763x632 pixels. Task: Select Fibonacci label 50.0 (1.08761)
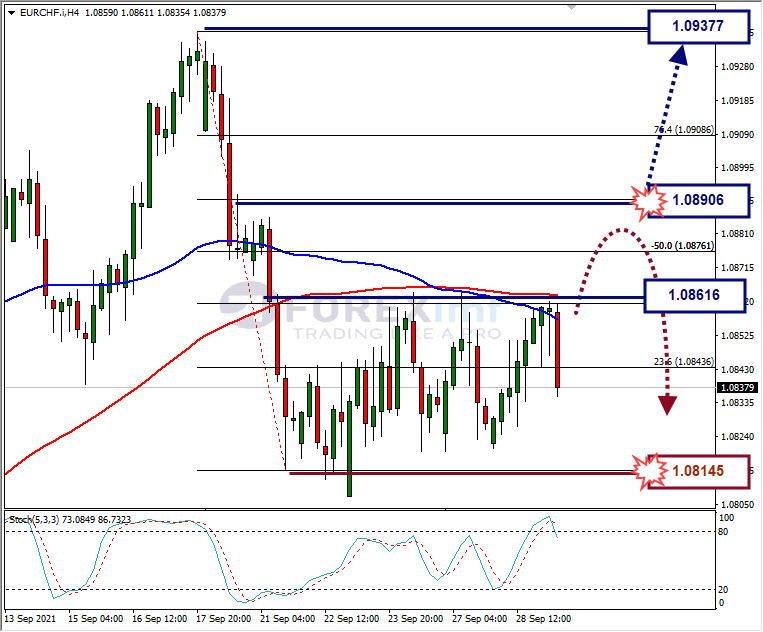coord(683,246)
